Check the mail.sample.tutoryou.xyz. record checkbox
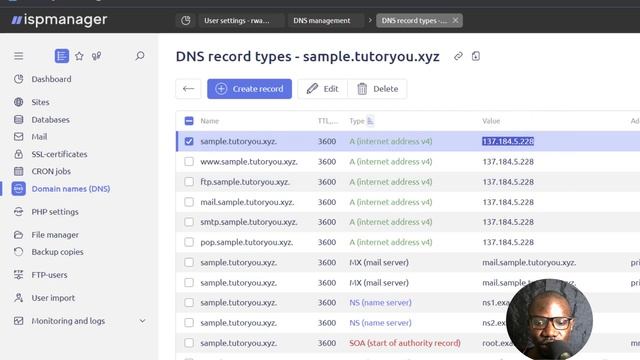 click(x=189, y=202)
